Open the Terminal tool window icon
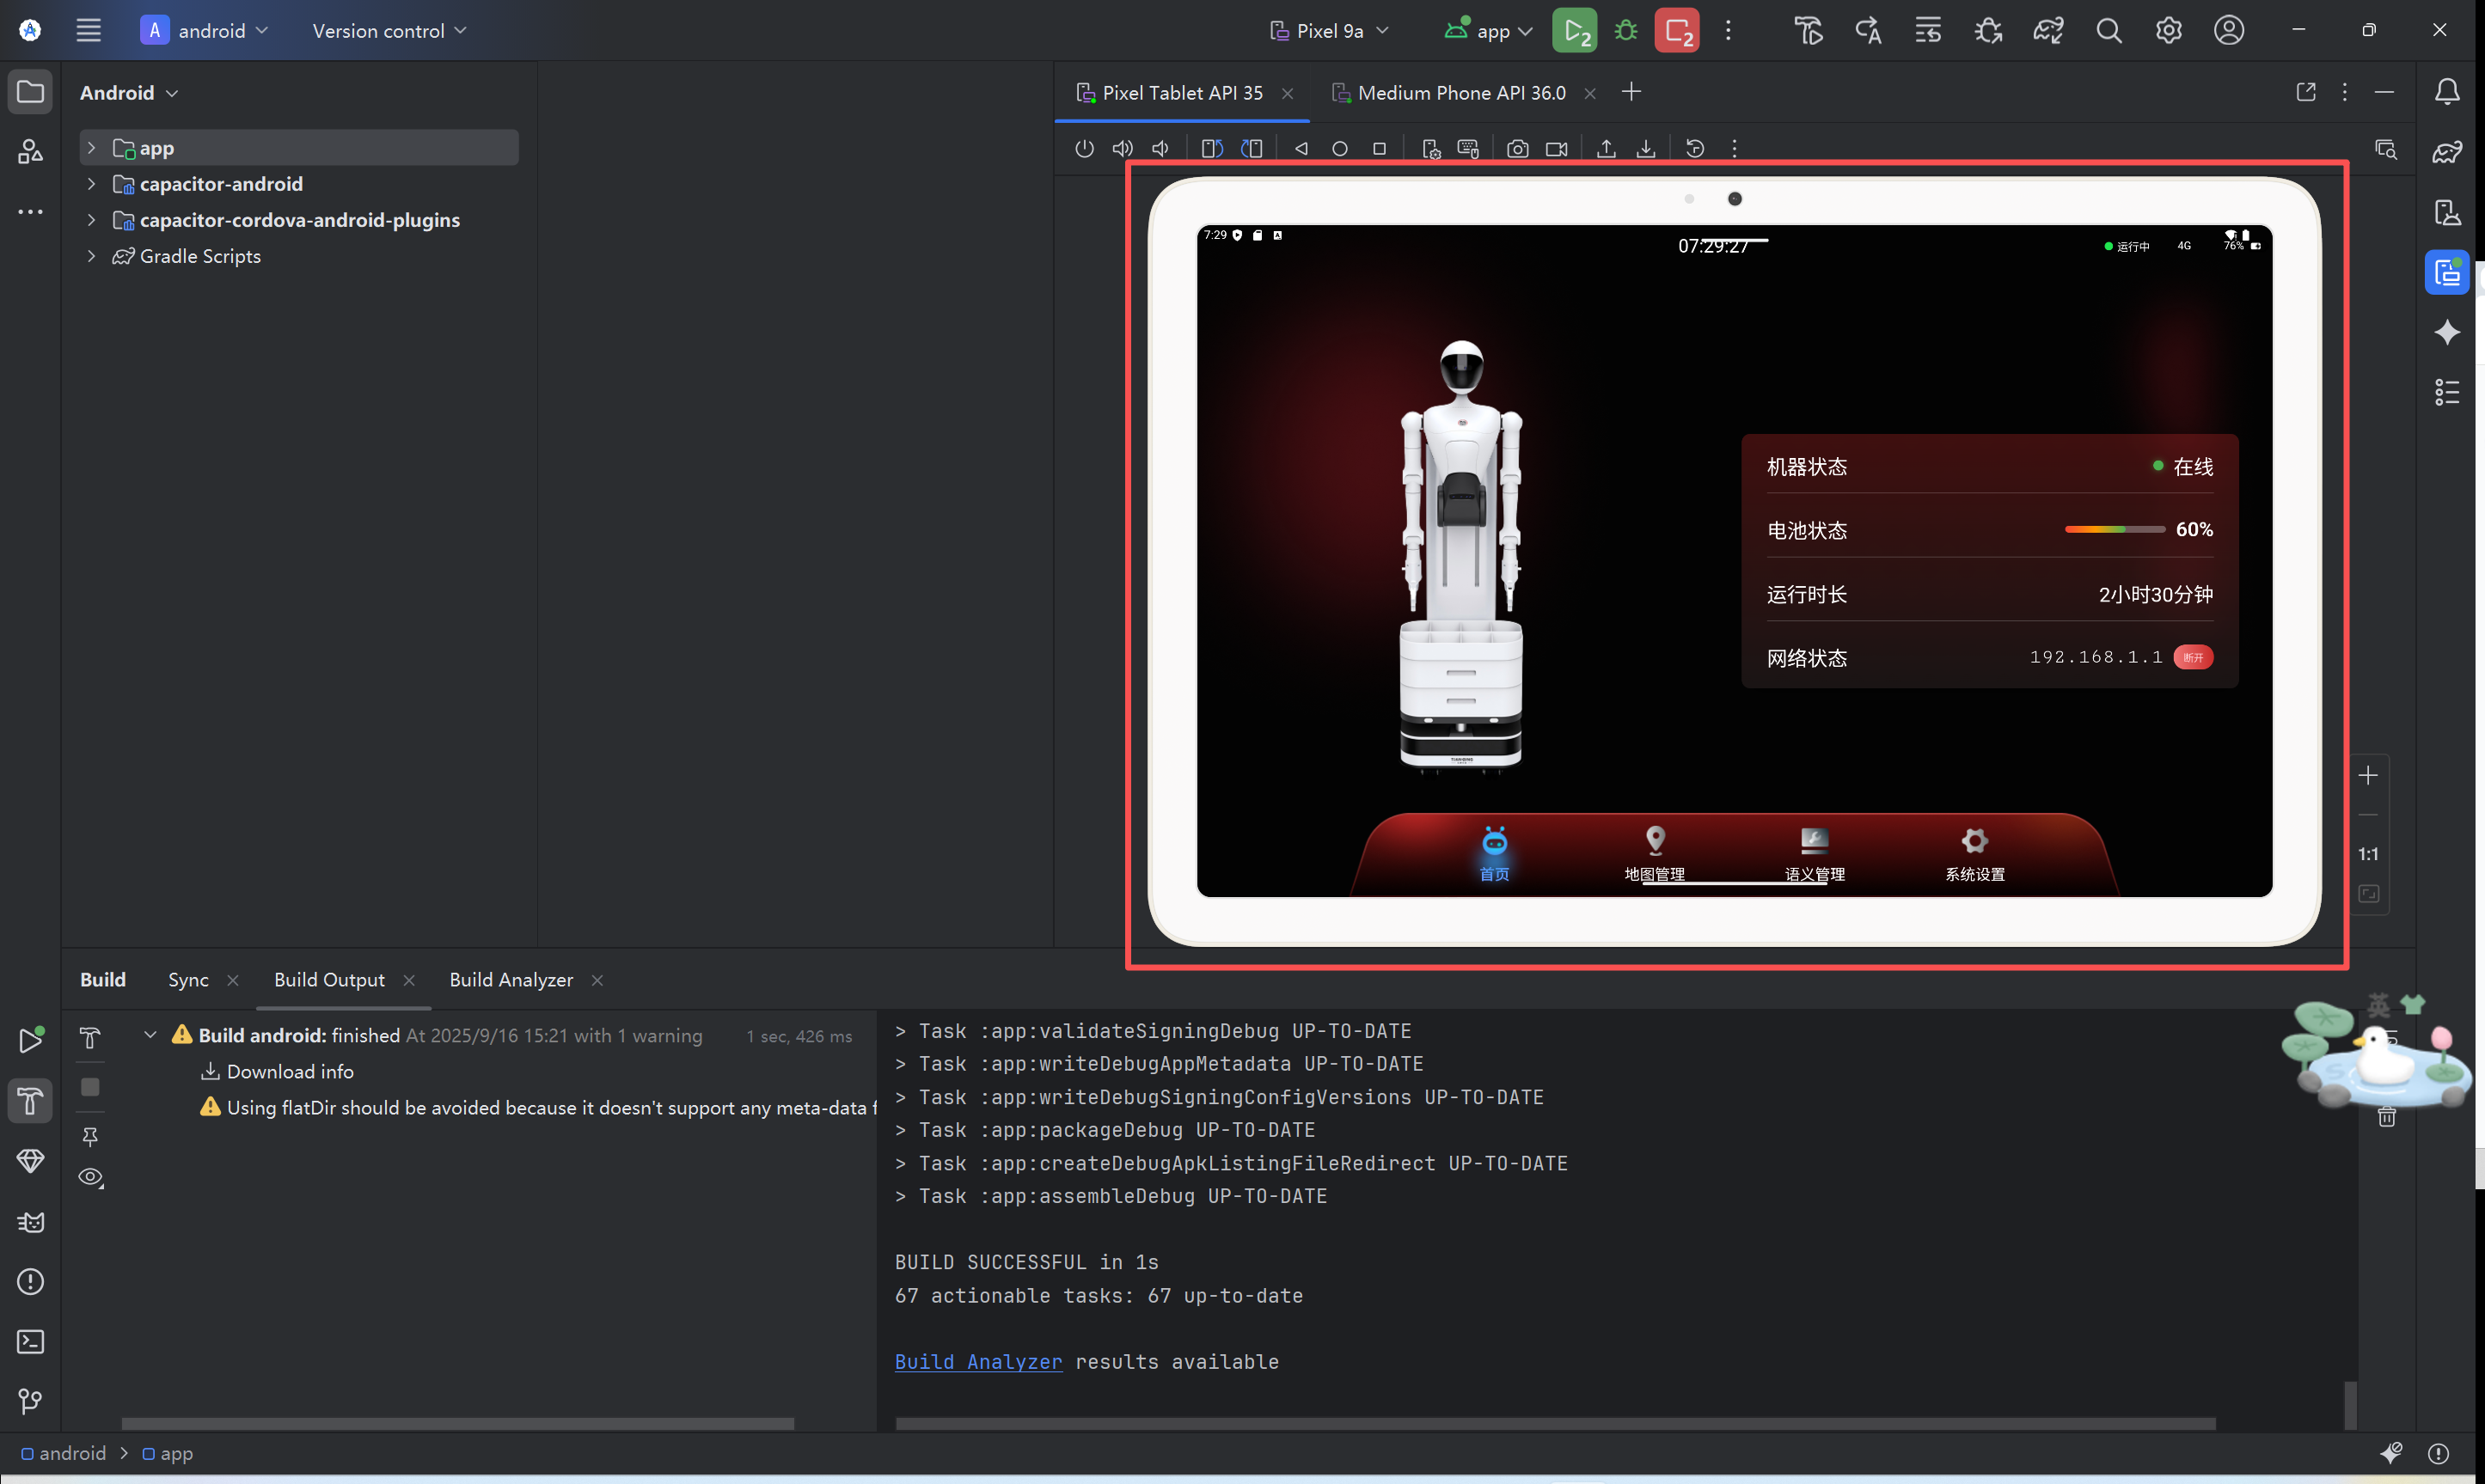Viewport: 2485px width, 1484px height. pos(30,1342)
